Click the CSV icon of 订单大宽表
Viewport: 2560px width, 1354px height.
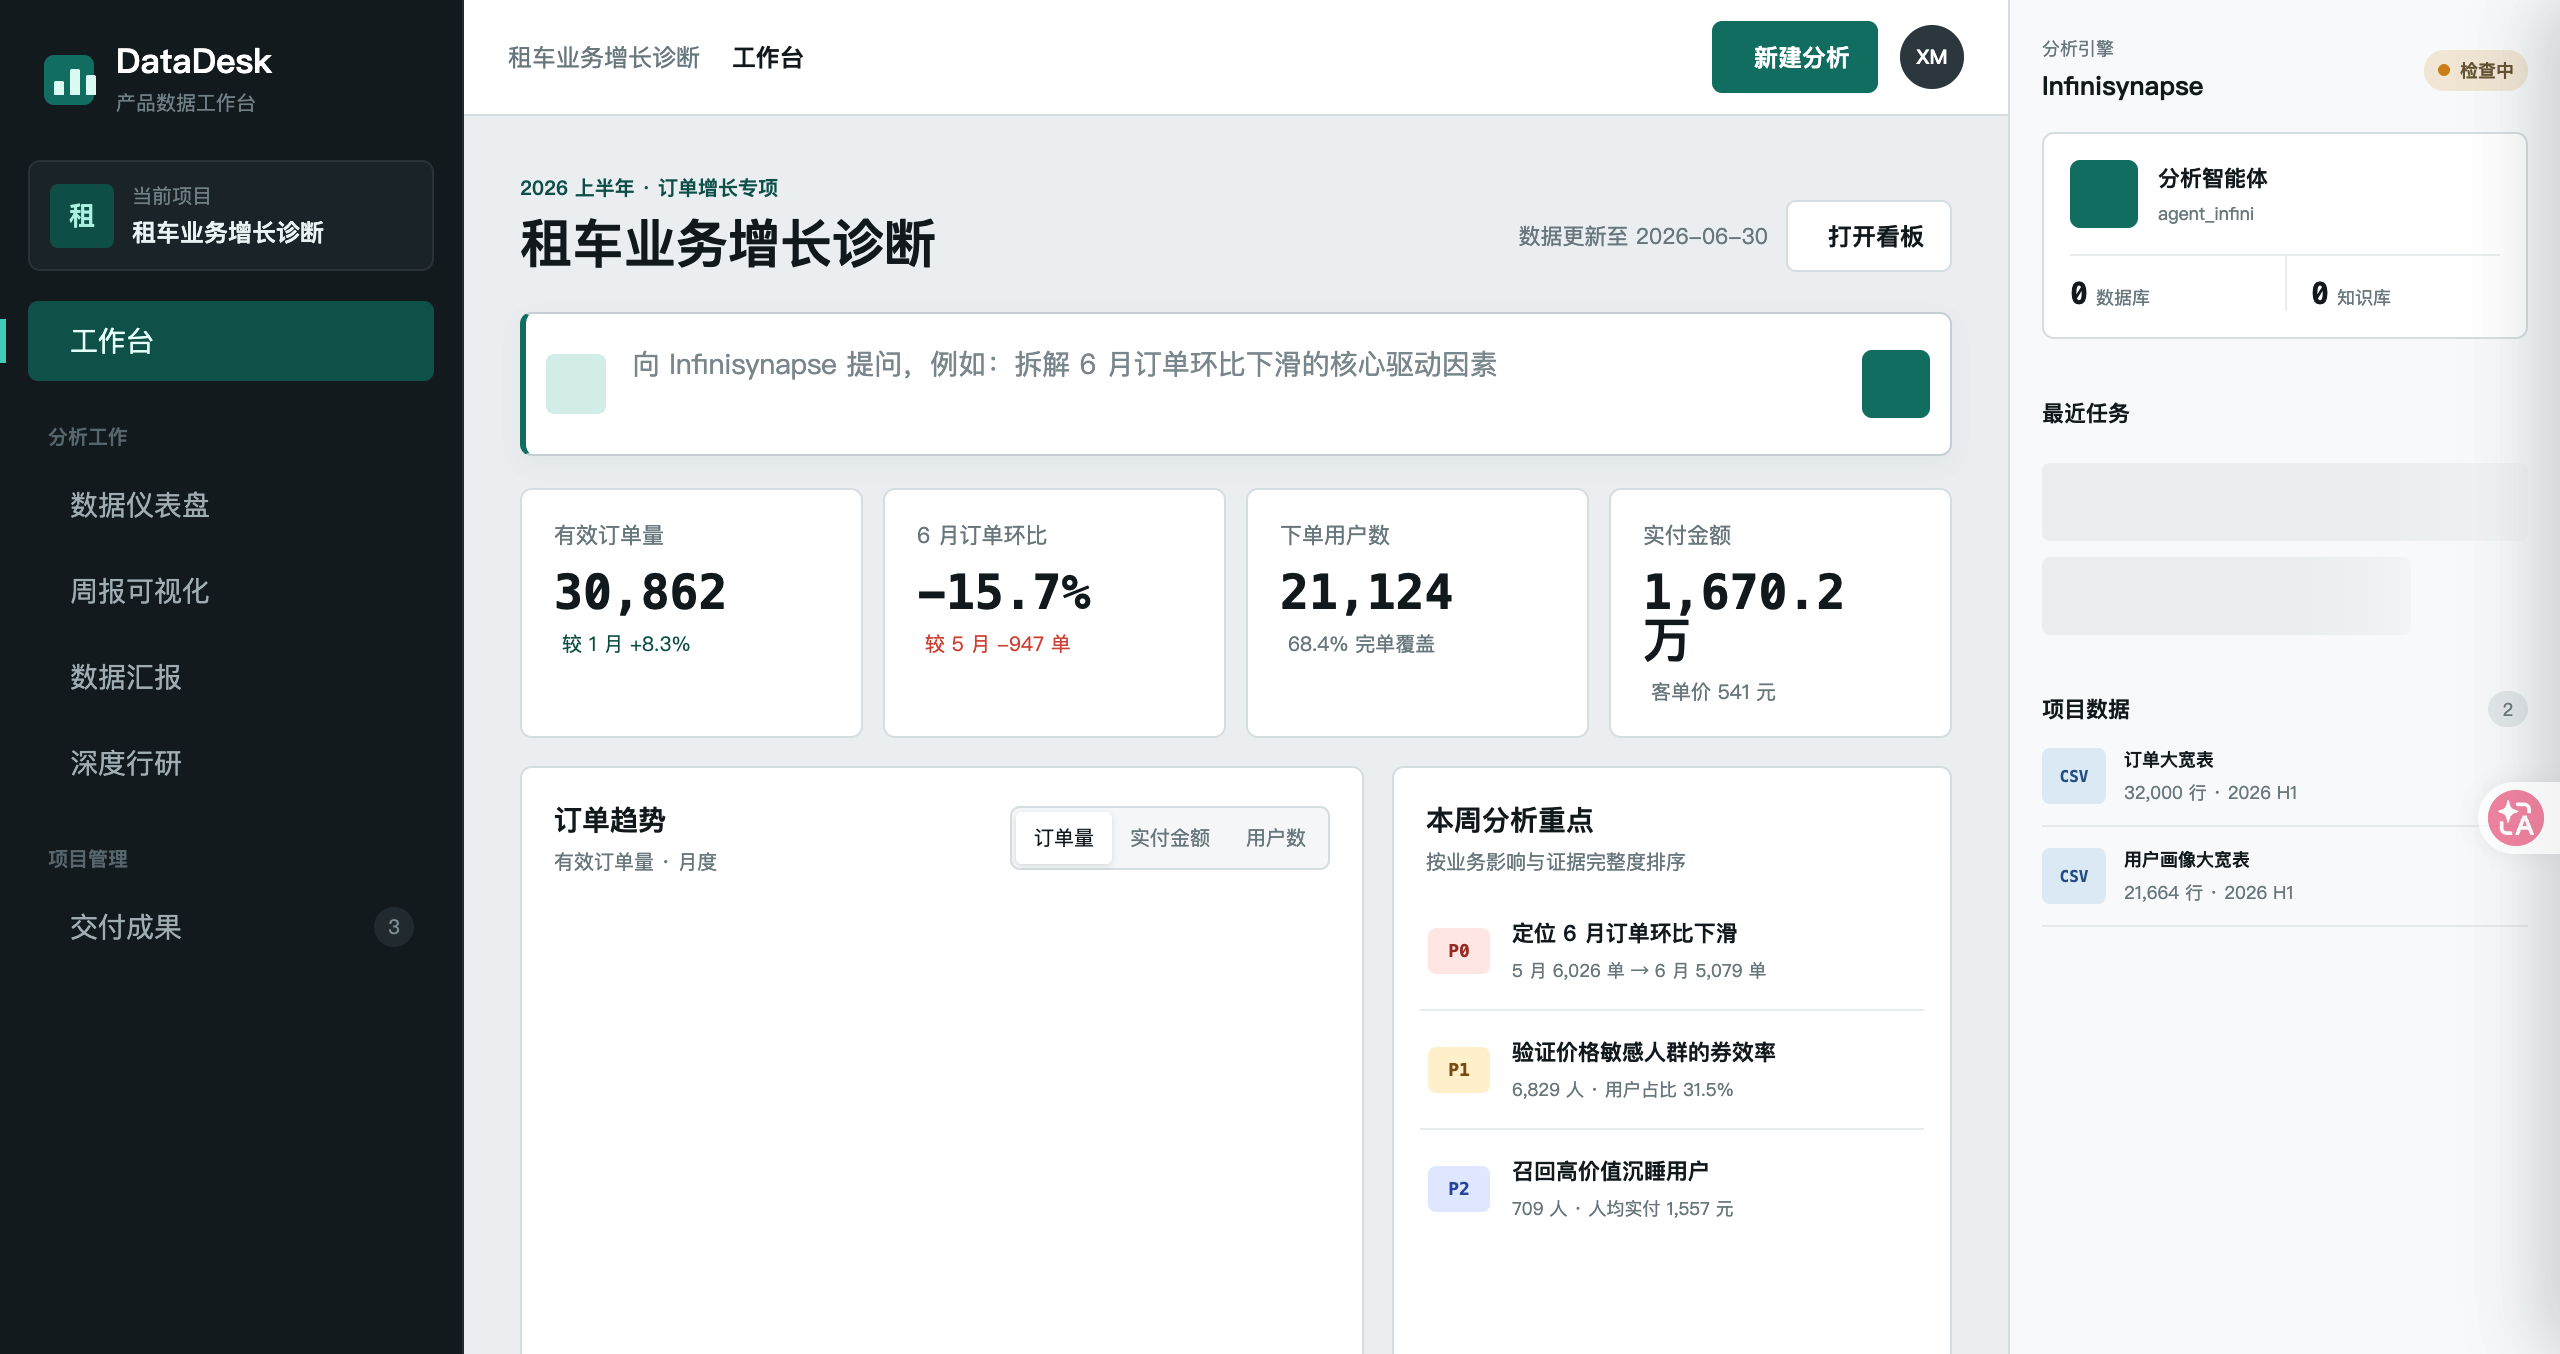(2074, 776)
